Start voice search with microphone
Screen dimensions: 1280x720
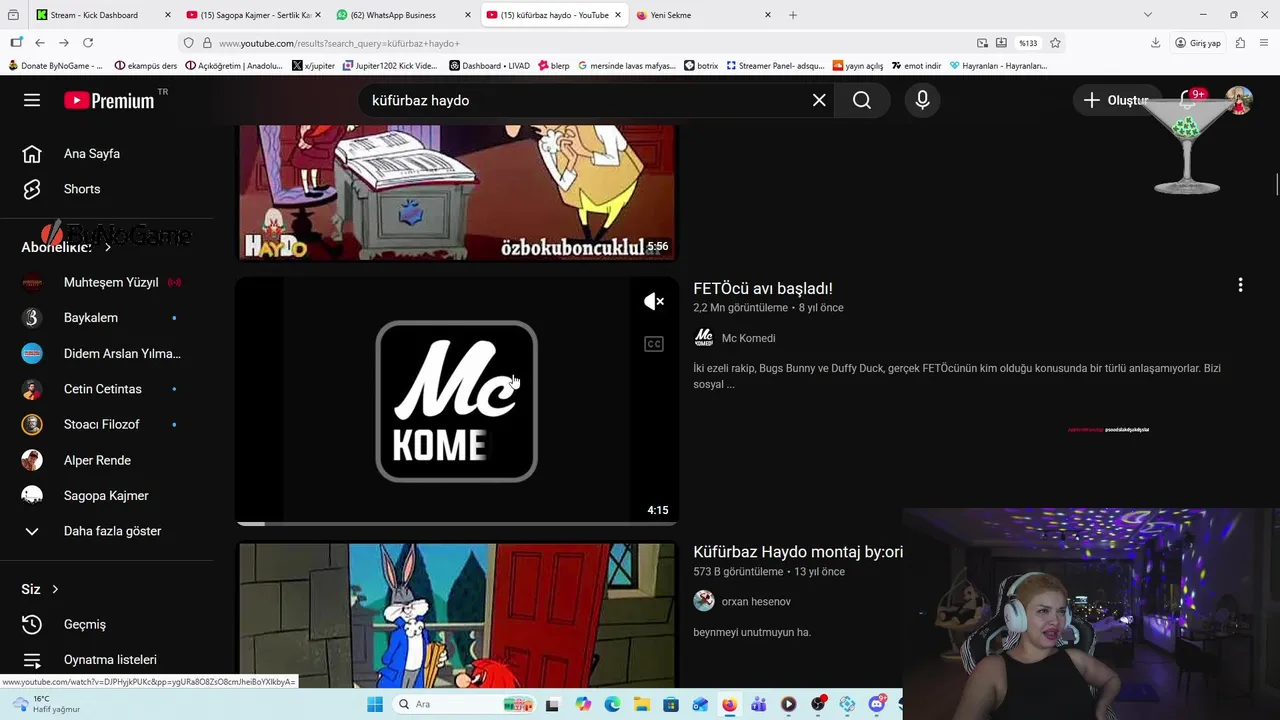922,100
